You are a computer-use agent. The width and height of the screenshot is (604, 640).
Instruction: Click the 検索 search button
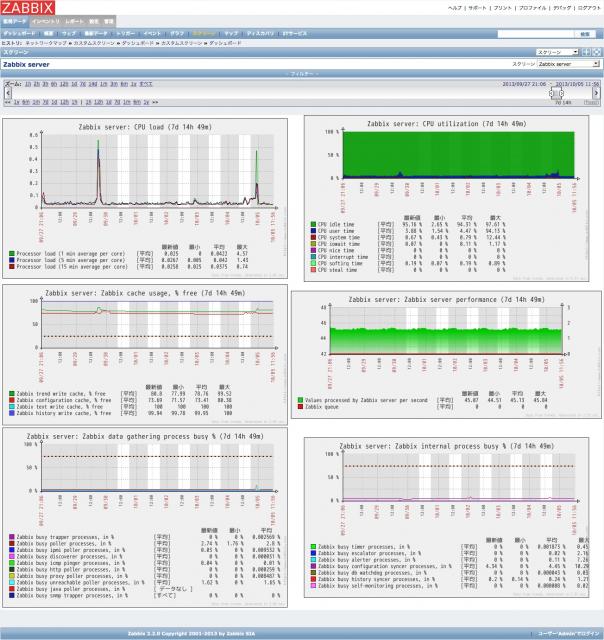click(x=585, y=34)
